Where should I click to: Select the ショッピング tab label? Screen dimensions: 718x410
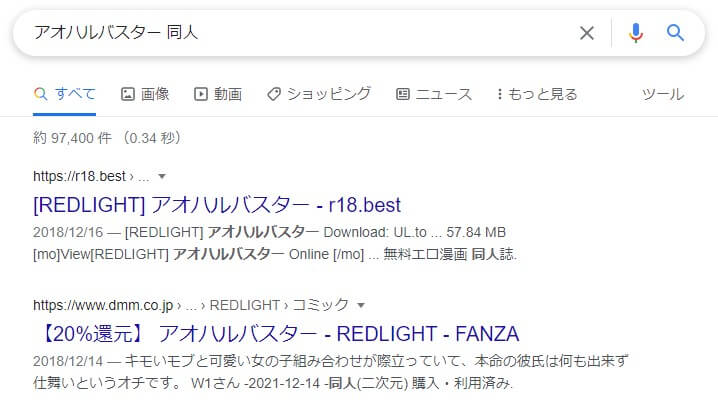point(329,94)
